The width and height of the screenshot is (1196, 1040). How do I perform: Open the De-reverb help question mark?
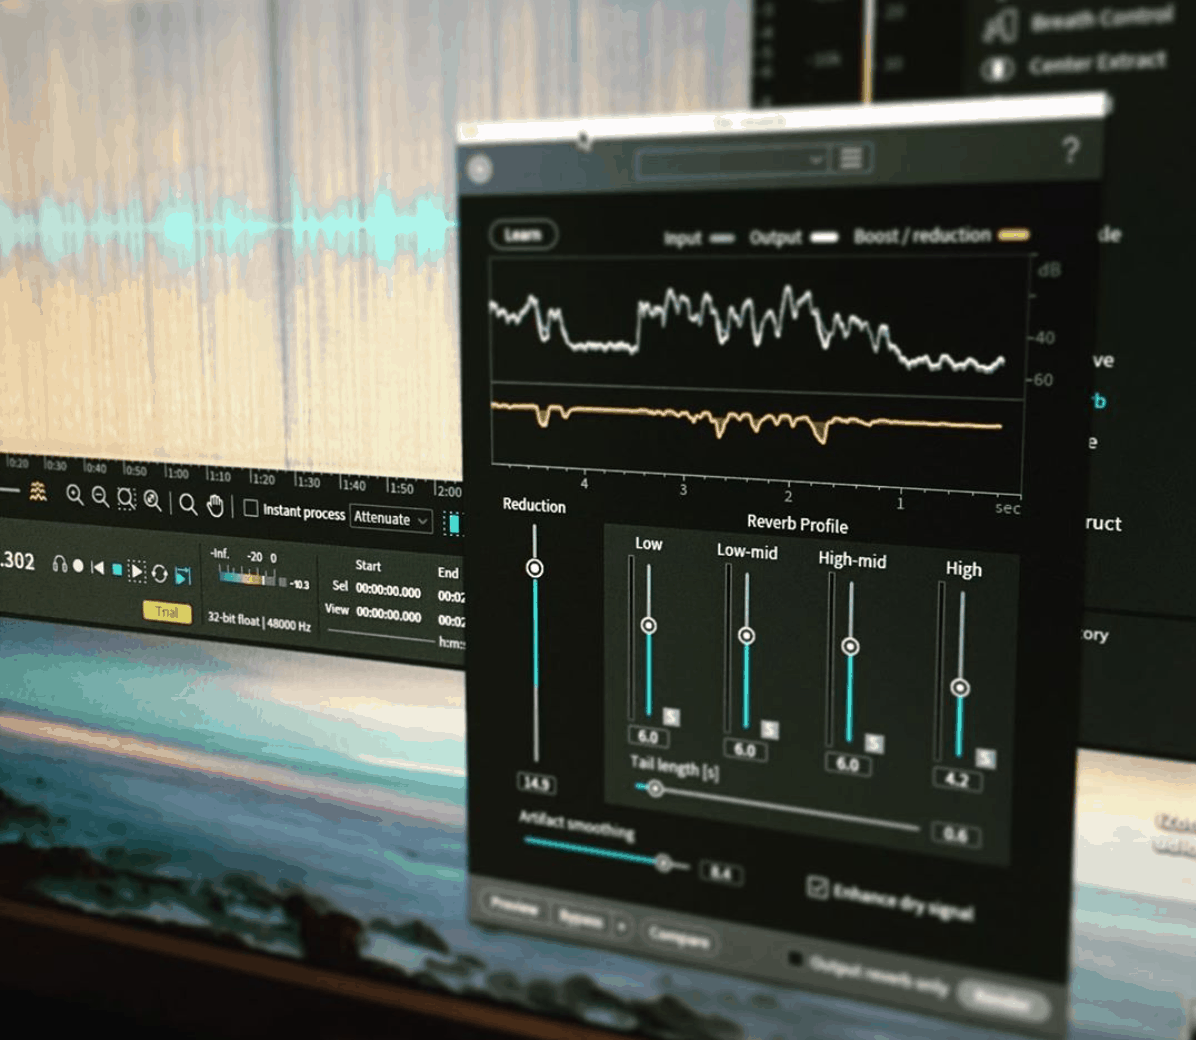pos(1070,151)
